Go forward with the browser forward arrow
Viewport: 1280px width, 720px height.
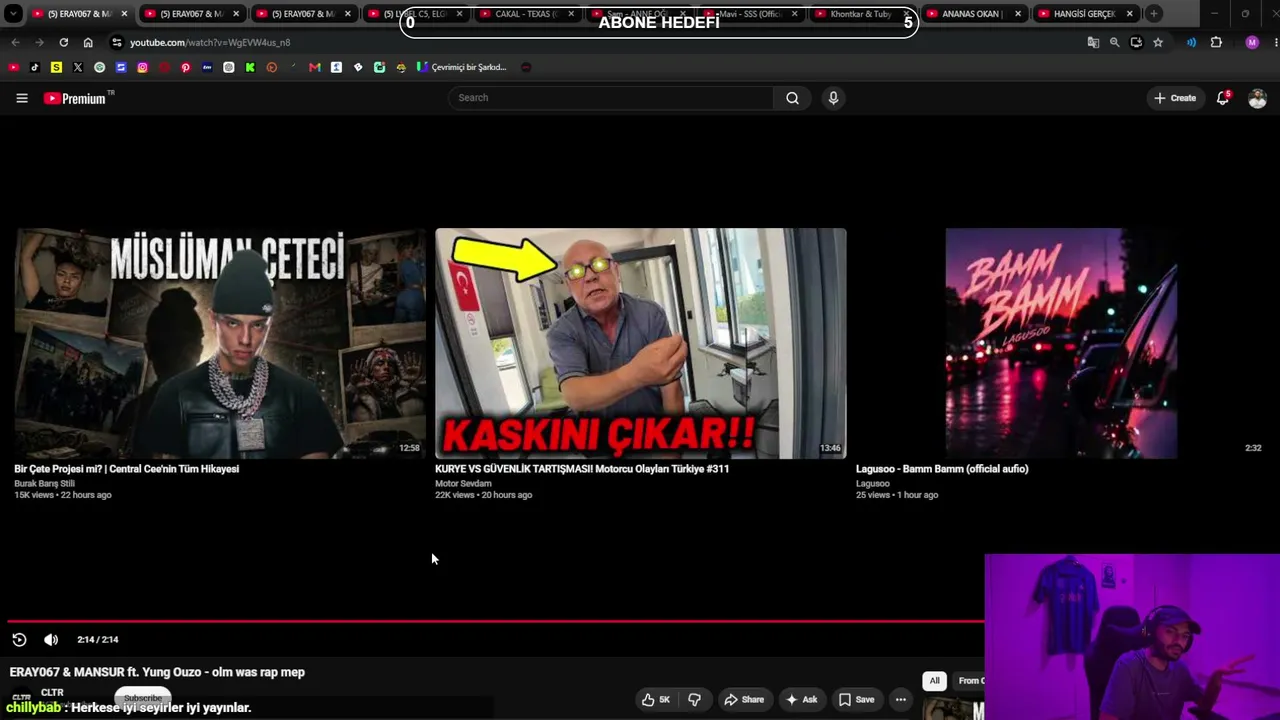click(39, 43)
